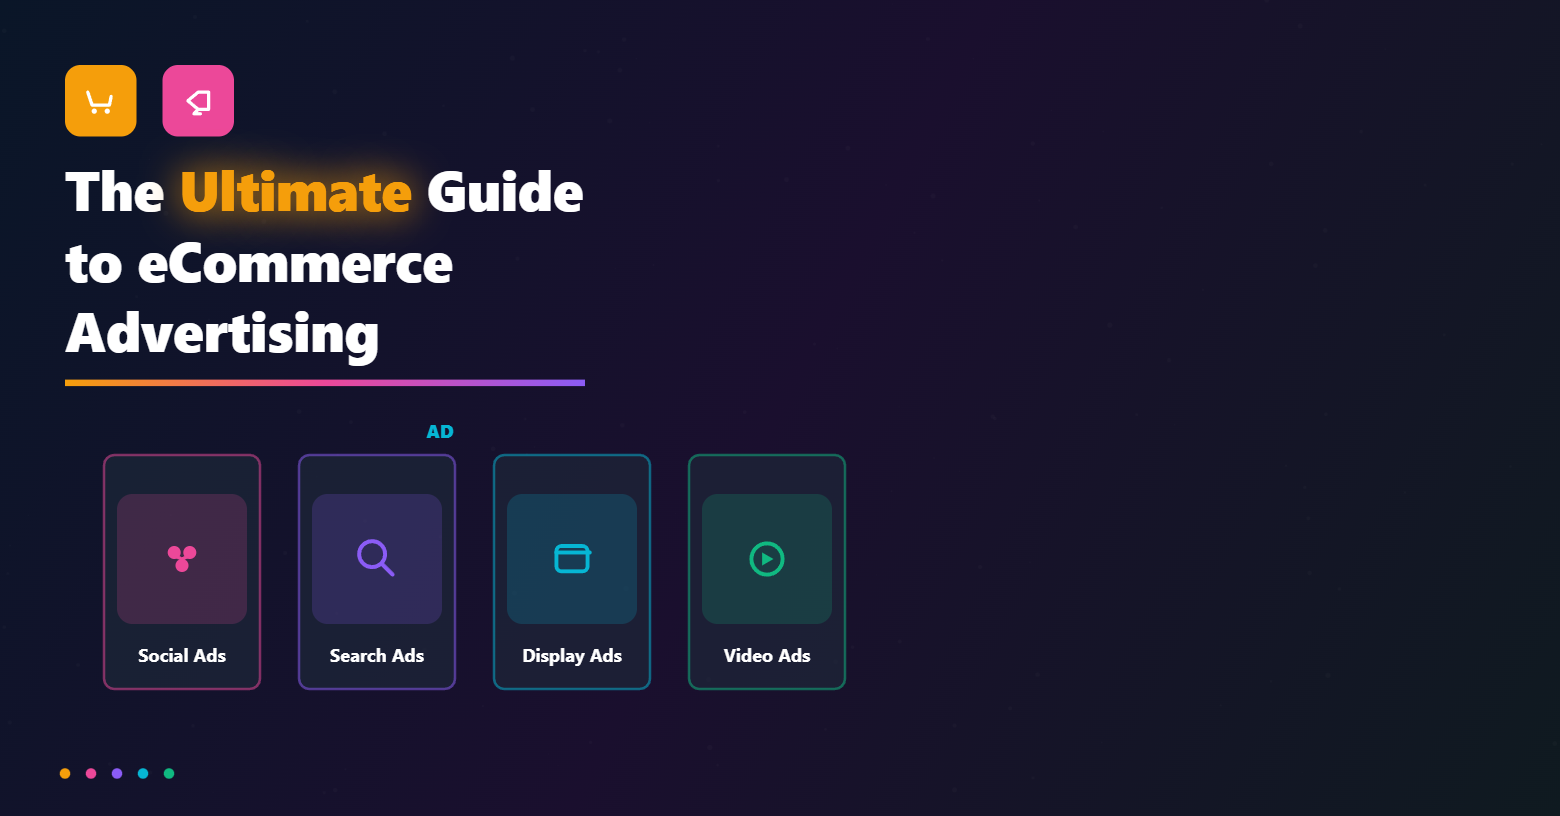Image resolution: width=1560 pixels, height=816 pixels.
Task: Select the green carousel dot
Action: 168,773
